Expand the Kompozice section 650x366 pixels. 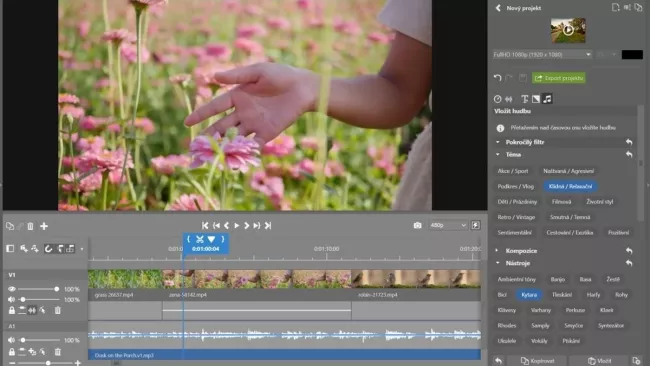coord(497,251)
